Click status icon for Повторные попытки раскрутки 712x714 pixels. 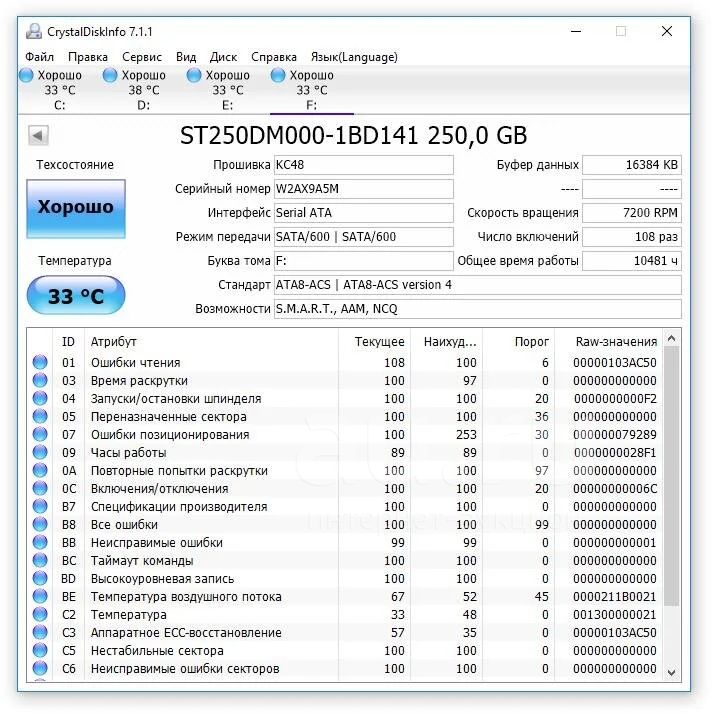pyautogui.click(x=40, y=470)
